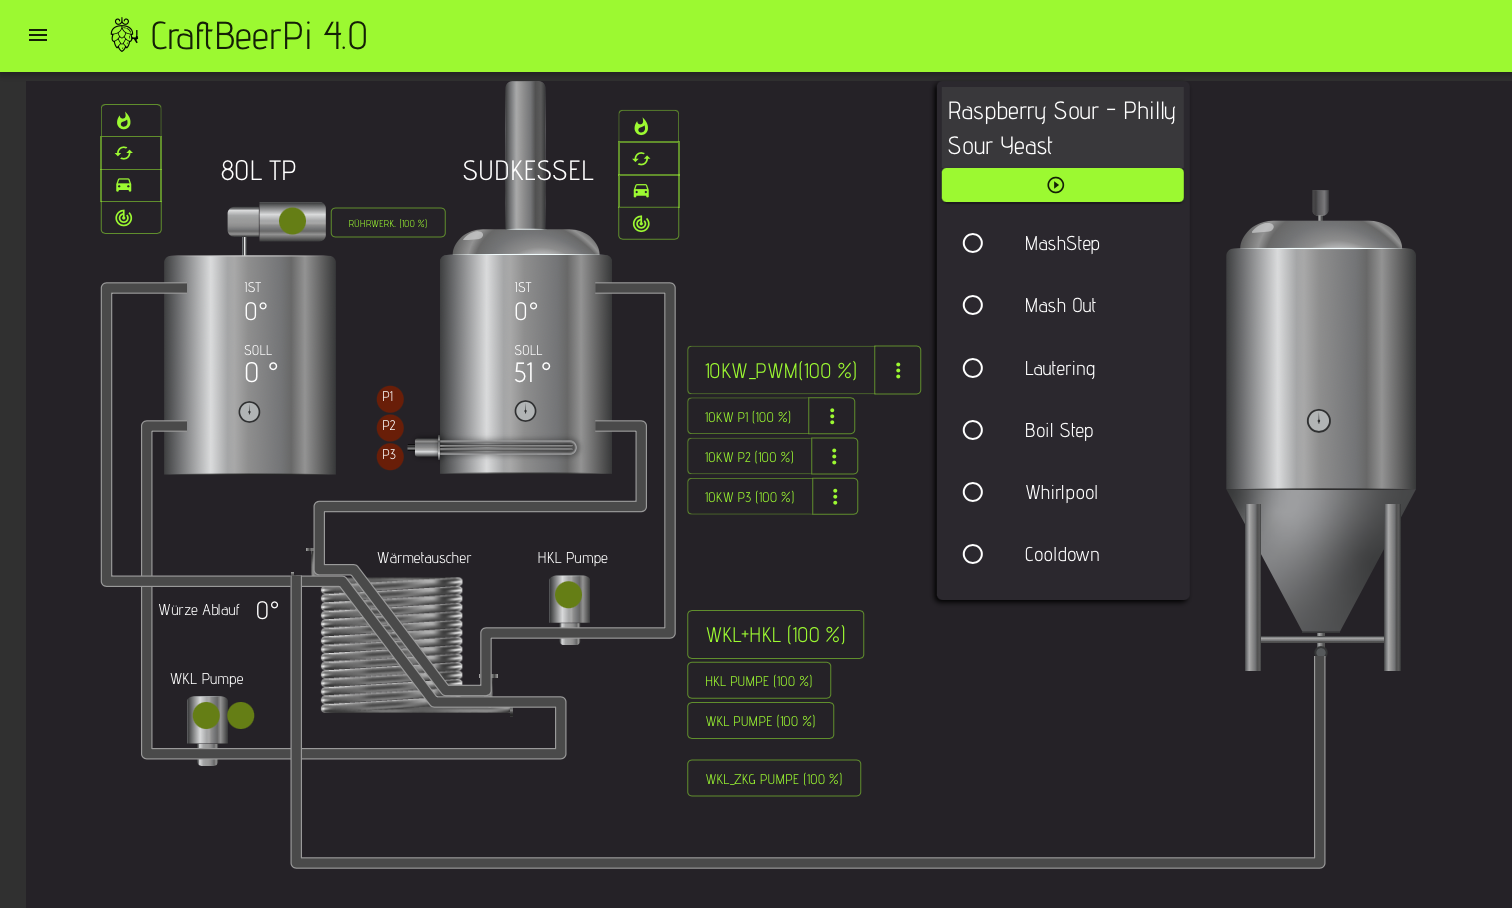Start the Raspberry Sour brew with play button
The width and height of the screenshot is (1512, 908).
(x=1061, y=185)
